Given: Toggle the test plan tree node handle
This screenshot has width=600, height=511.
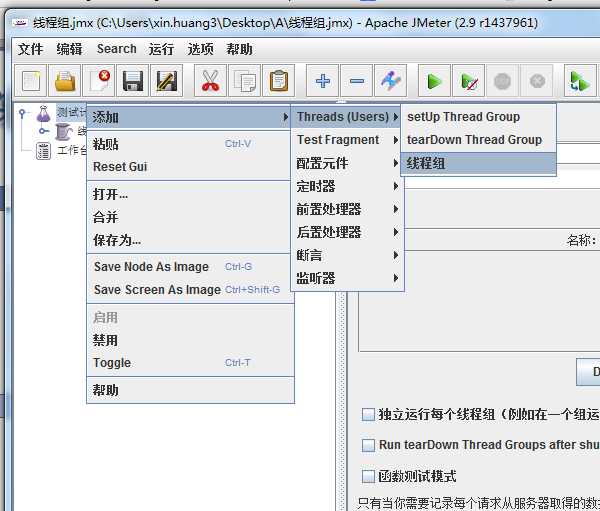Looking at the screenshot, I should point(22,113).
